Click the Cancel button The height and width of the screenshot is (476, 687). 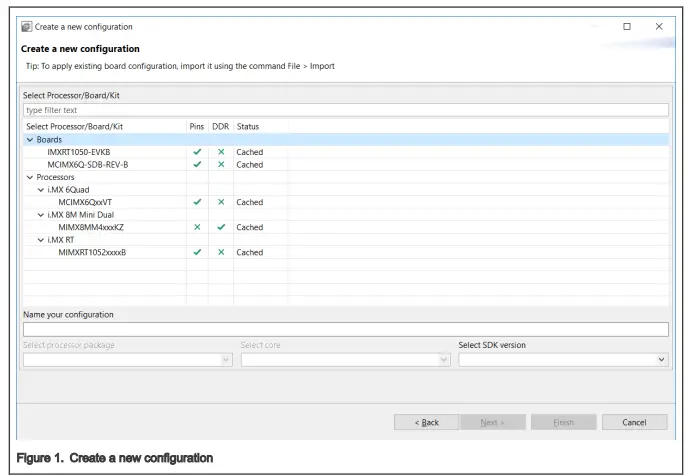(x=634, y=423)
